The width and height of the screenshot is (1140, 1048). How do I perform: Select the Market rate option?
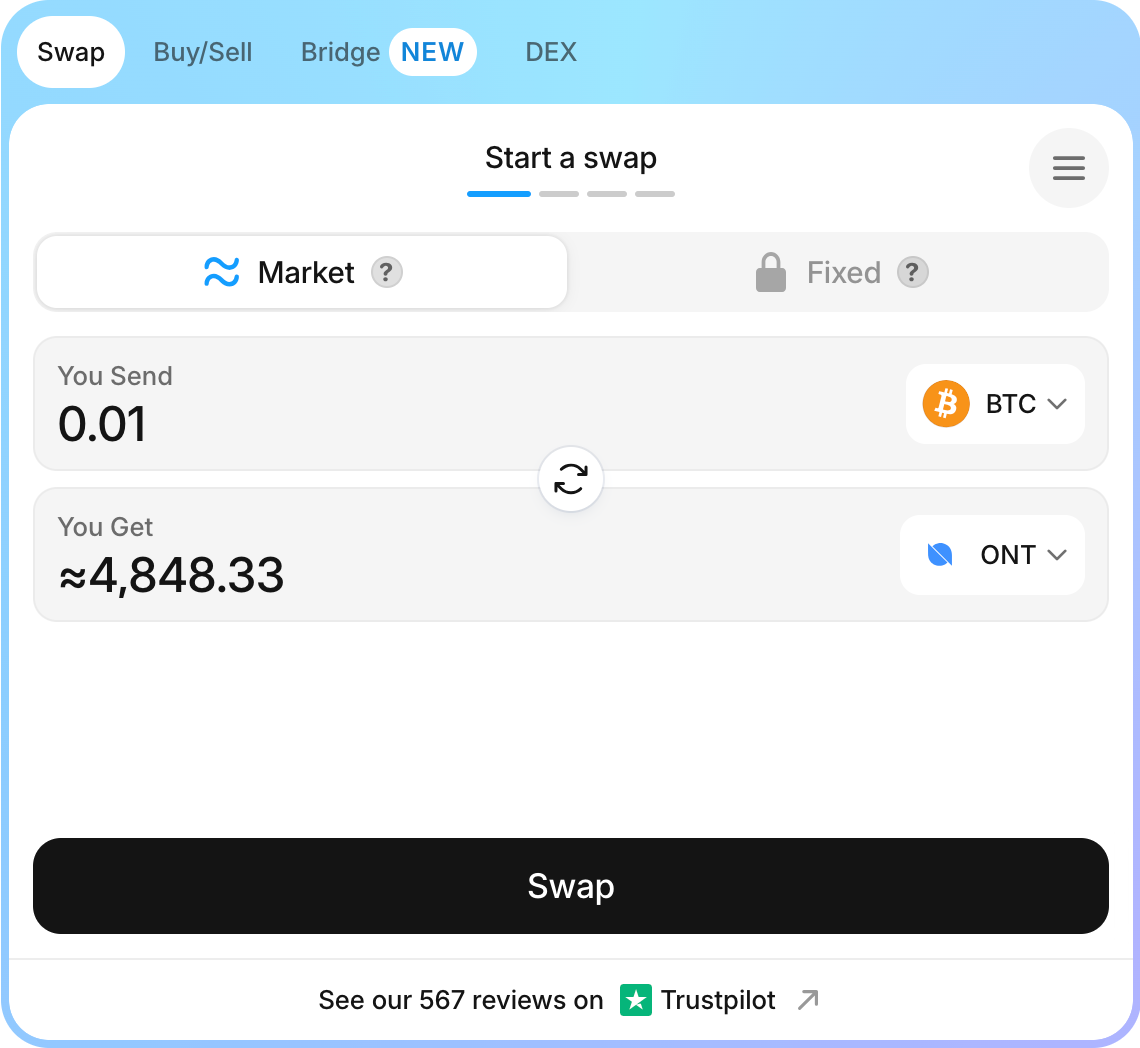click(301, 273)
